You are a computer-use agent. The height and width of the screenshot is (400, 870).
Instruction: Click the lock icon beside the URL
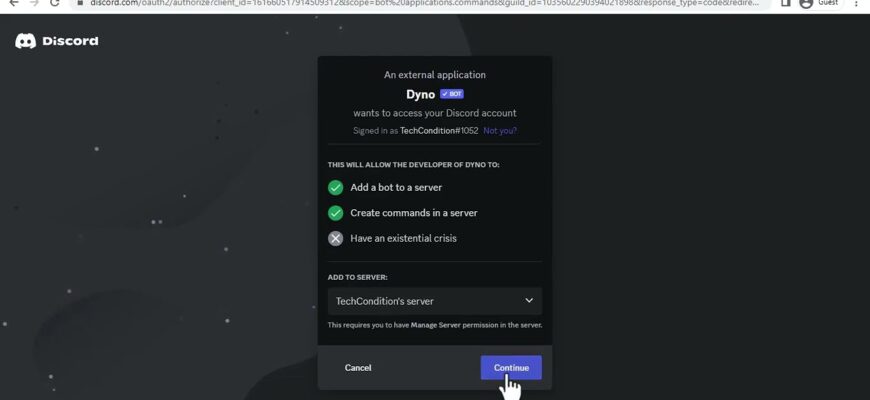click(80, 2)
